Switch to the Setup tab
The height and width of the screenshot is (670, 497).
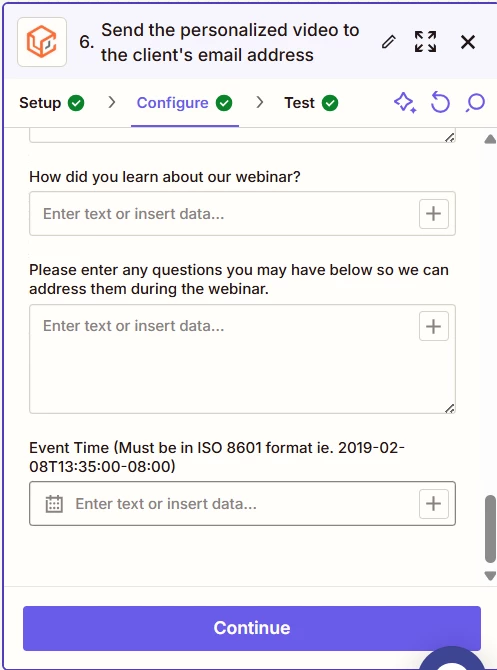(52, 103)
